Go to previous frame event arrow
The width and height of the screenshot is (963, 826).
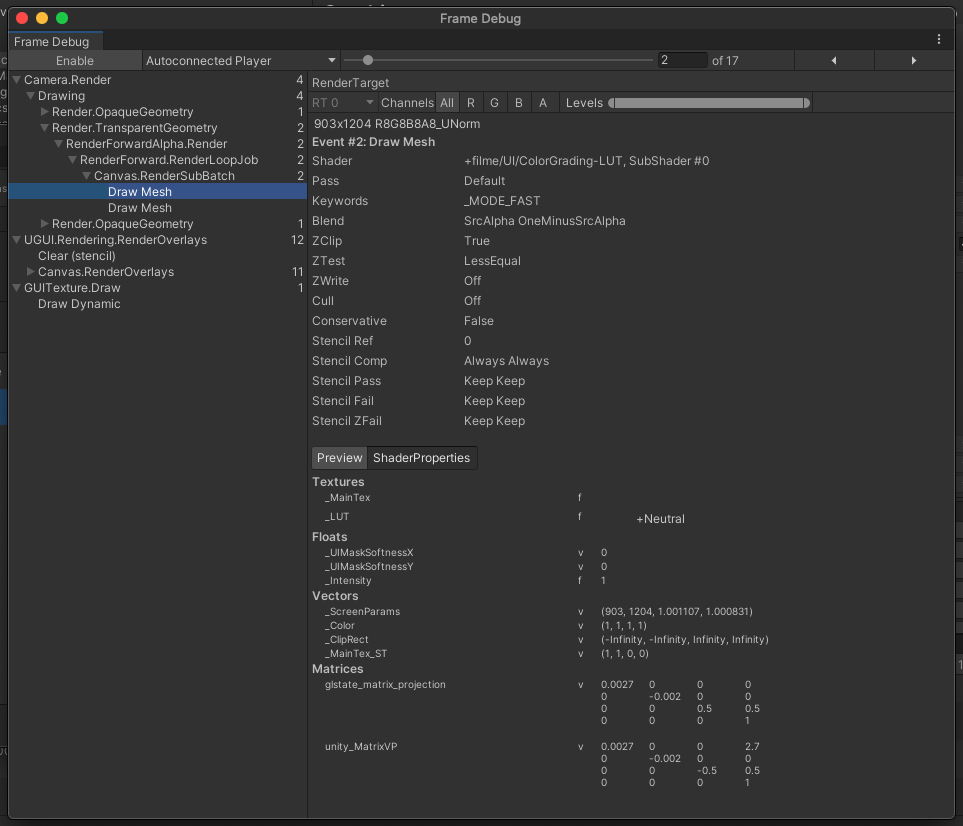pyautogui.click(x=834, y=61)
